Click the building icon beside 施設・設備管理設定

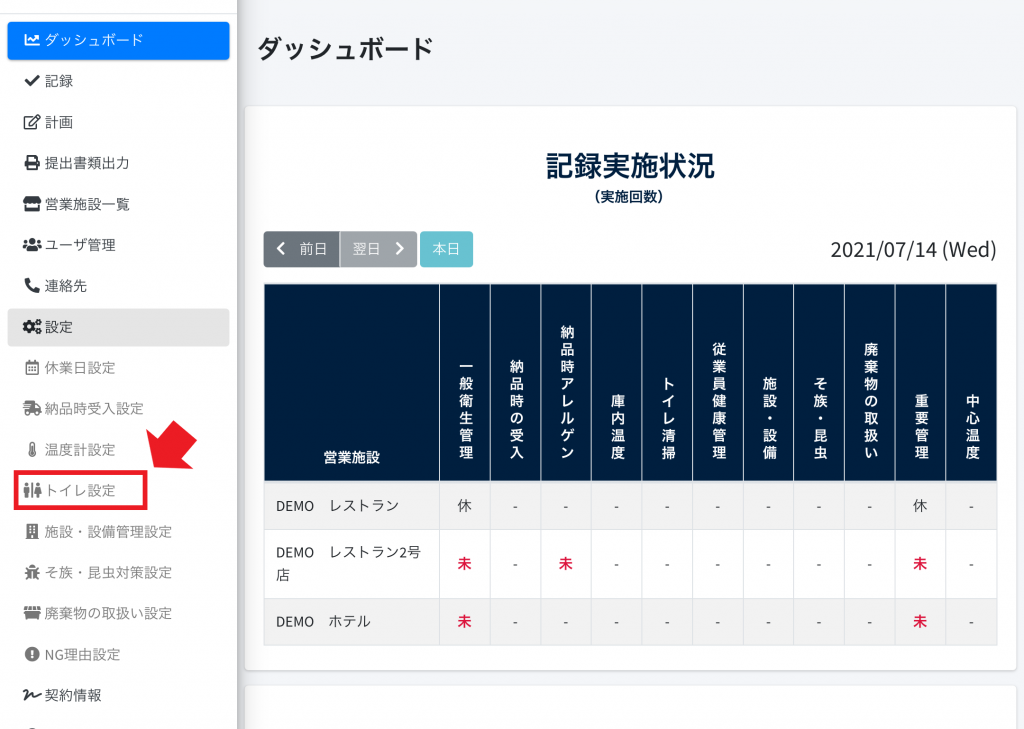tap(31, 532)
